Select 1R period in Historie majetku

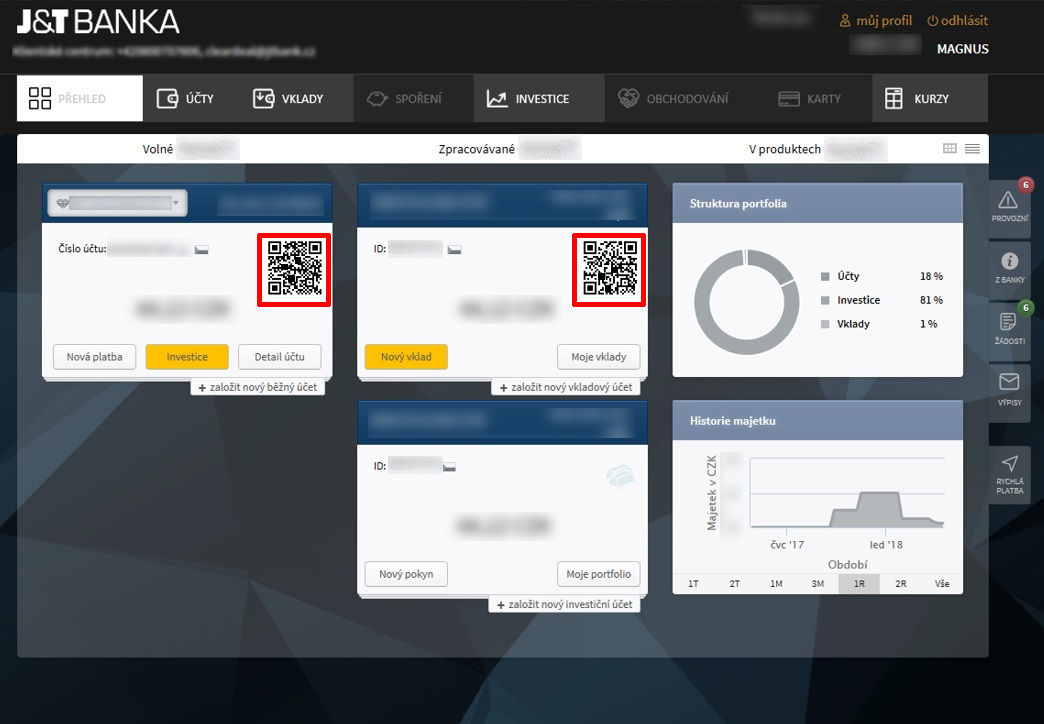point(859,583)
